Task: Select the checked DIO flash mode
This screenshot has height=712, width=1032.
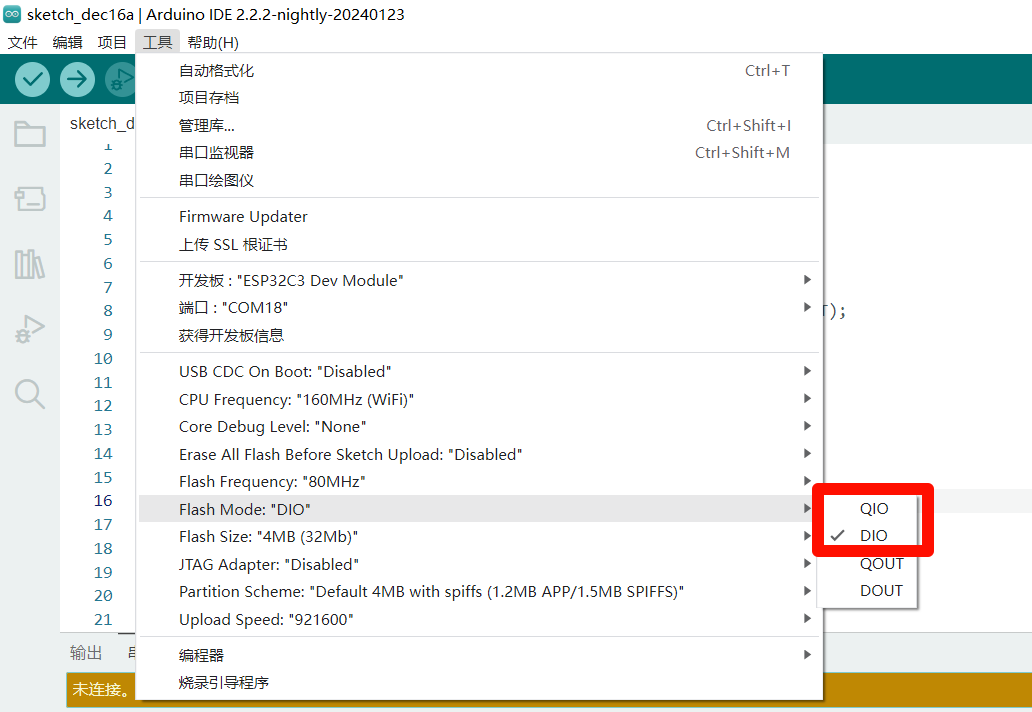Action: click(x=873, y=536)
